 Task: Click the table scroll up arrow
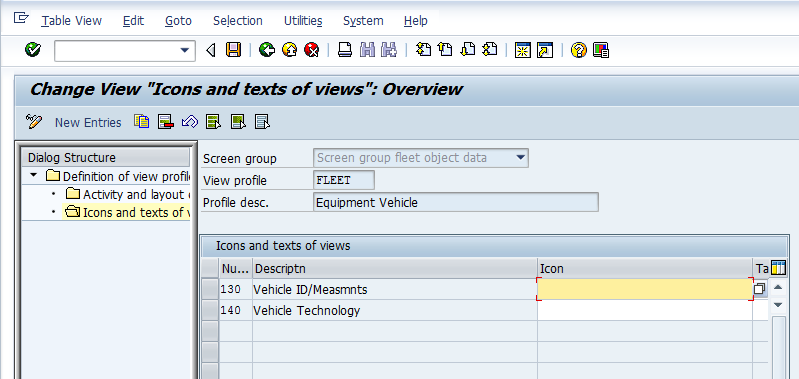click(x=778, y=287)
